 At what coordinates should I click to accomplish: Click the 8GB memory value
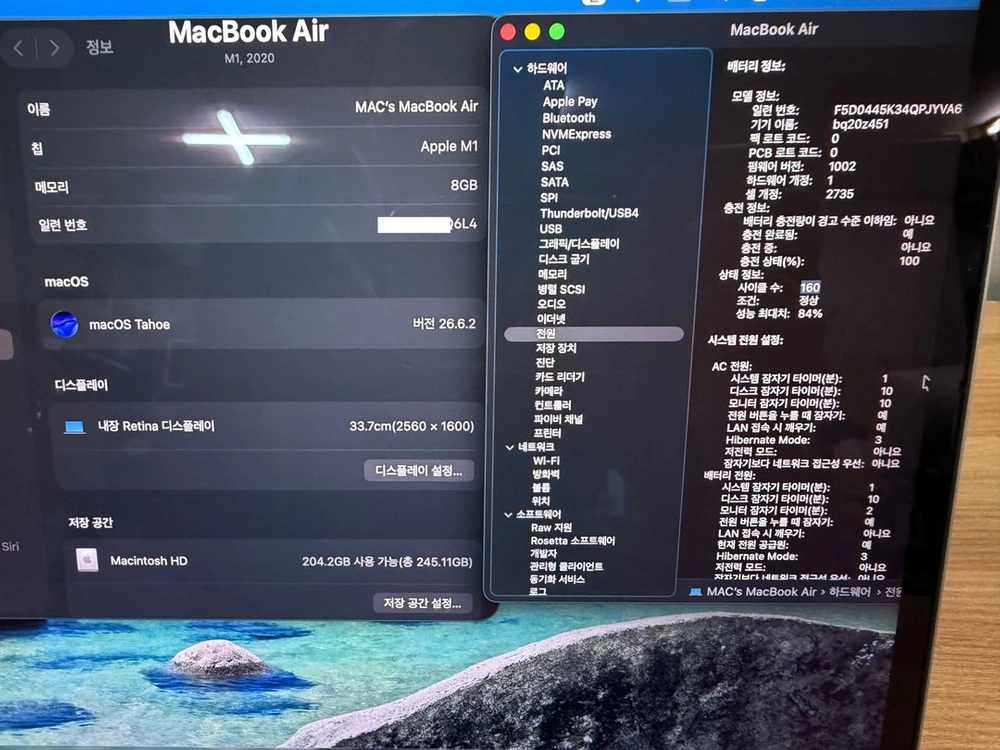click(x=464, y=185)
